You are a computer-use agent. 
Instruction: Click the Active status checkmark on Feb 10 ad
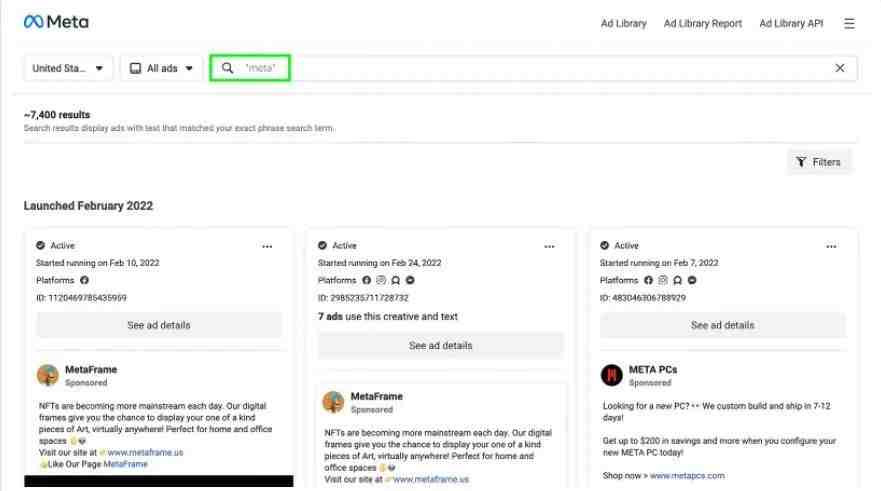[x=40, y=246]
